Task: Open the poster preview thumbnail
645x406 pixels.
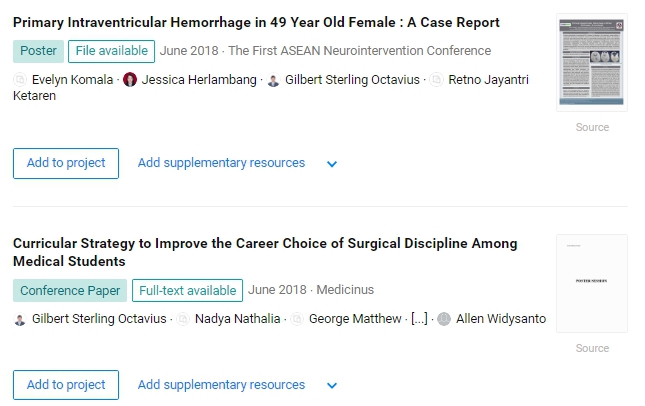Action: click(x=592, y=63)
